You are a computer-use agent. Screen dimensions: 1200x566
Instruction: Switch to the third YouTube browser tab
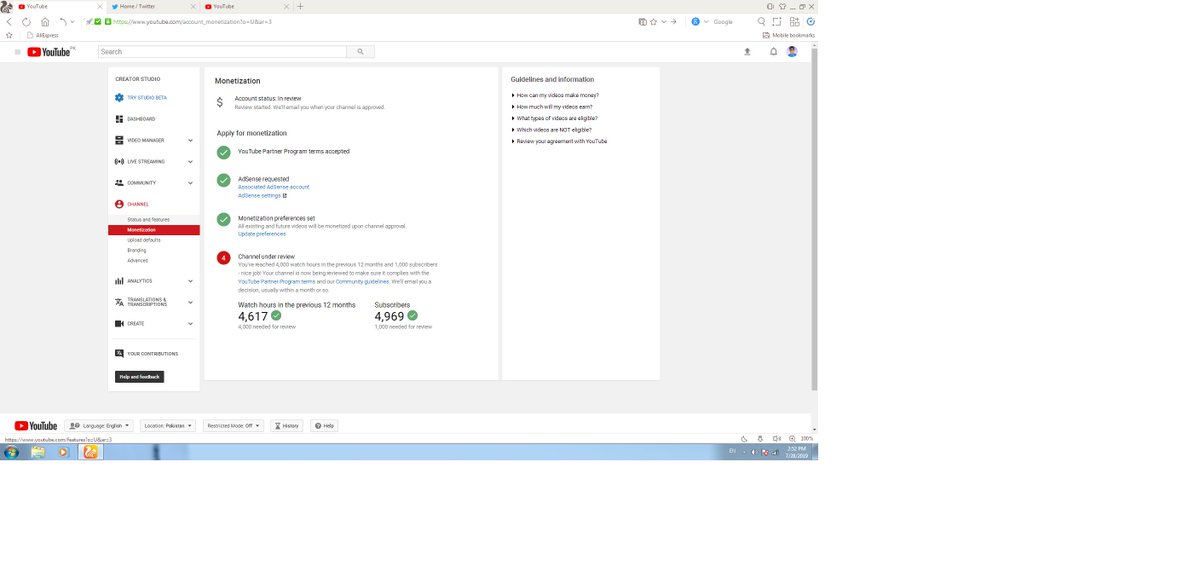pos(246,6)
